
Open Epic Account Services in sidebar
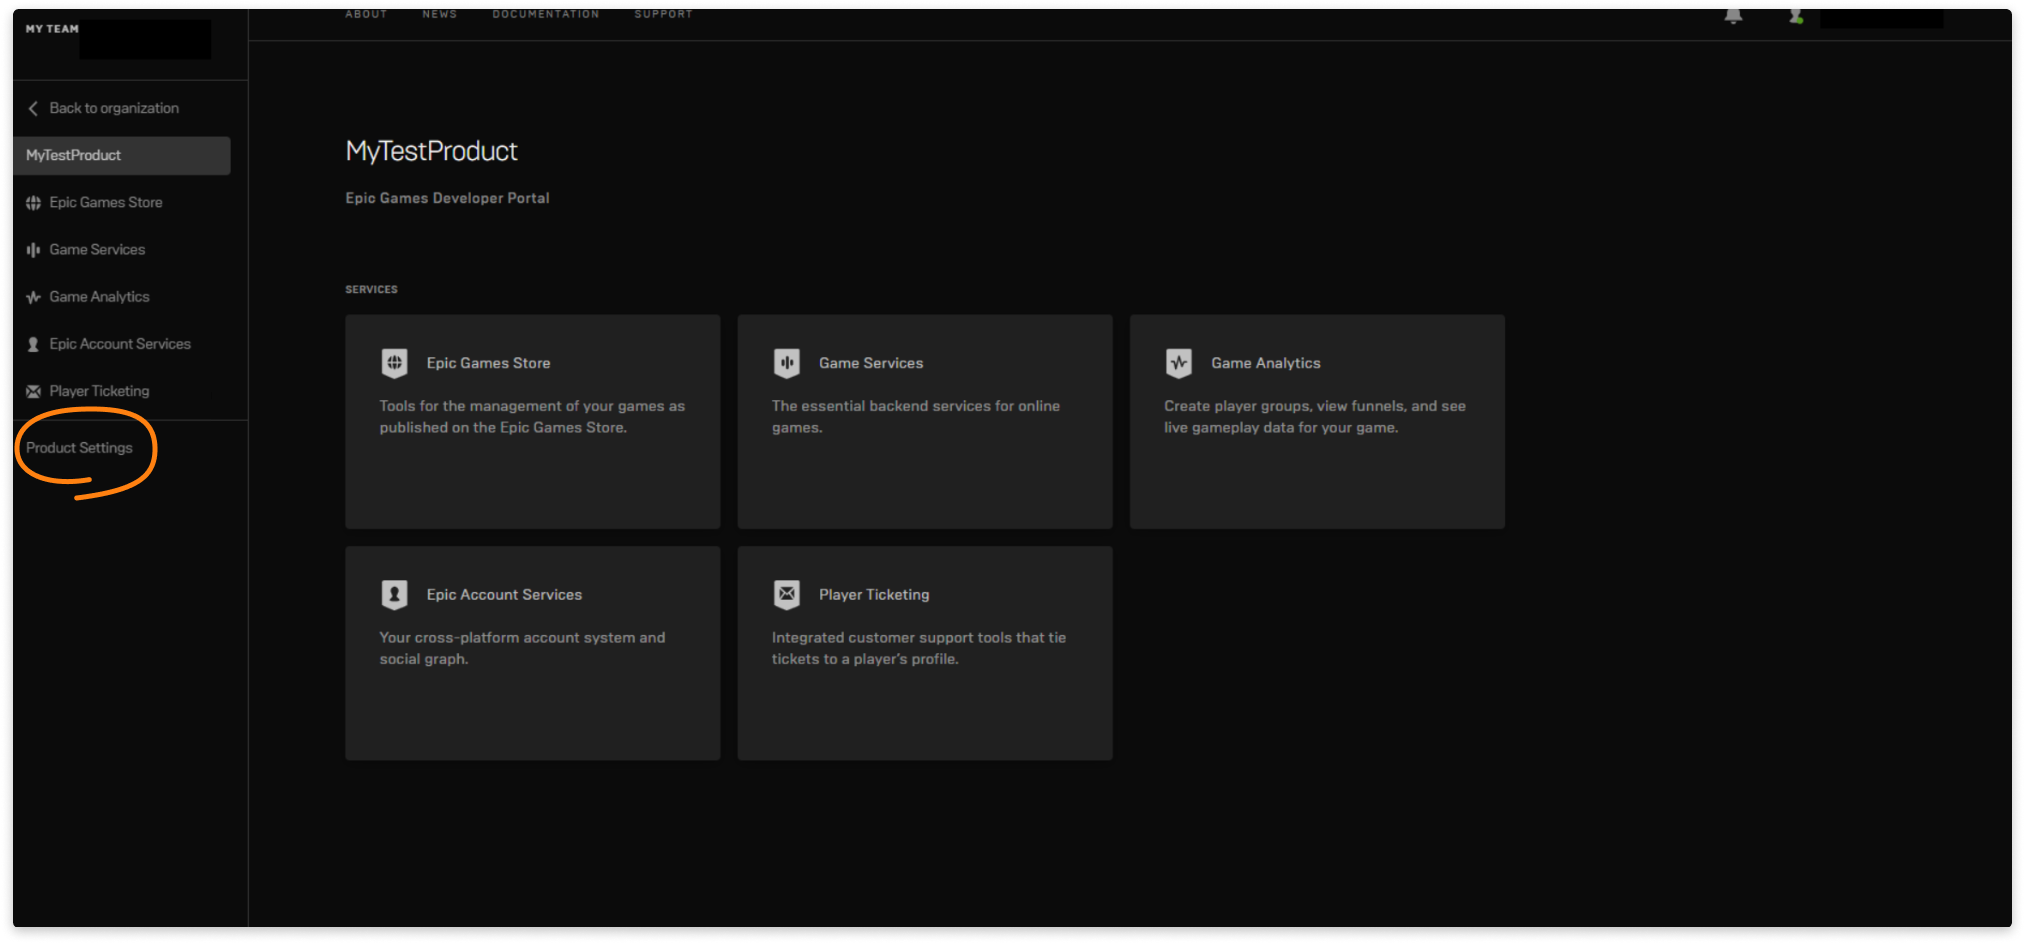tap(120, 344)
